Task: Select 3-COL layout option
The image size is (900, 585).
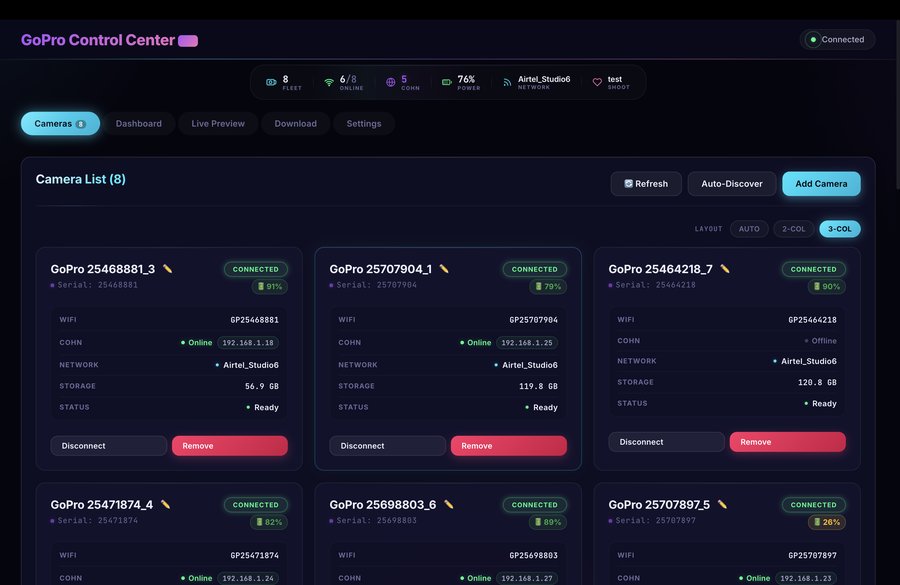Action: click(840, 228)
